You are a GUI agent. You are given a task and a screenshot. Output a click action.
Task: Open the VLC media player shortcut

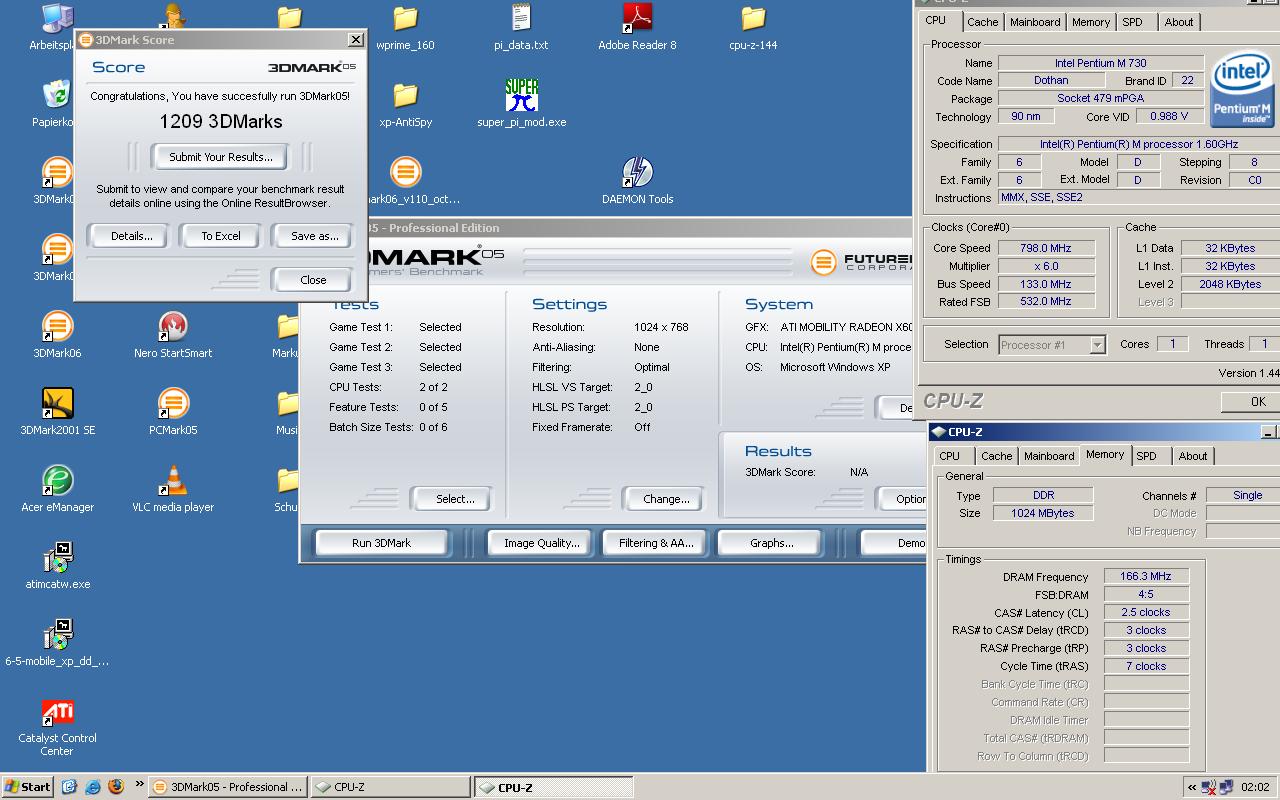click(173, 480)
